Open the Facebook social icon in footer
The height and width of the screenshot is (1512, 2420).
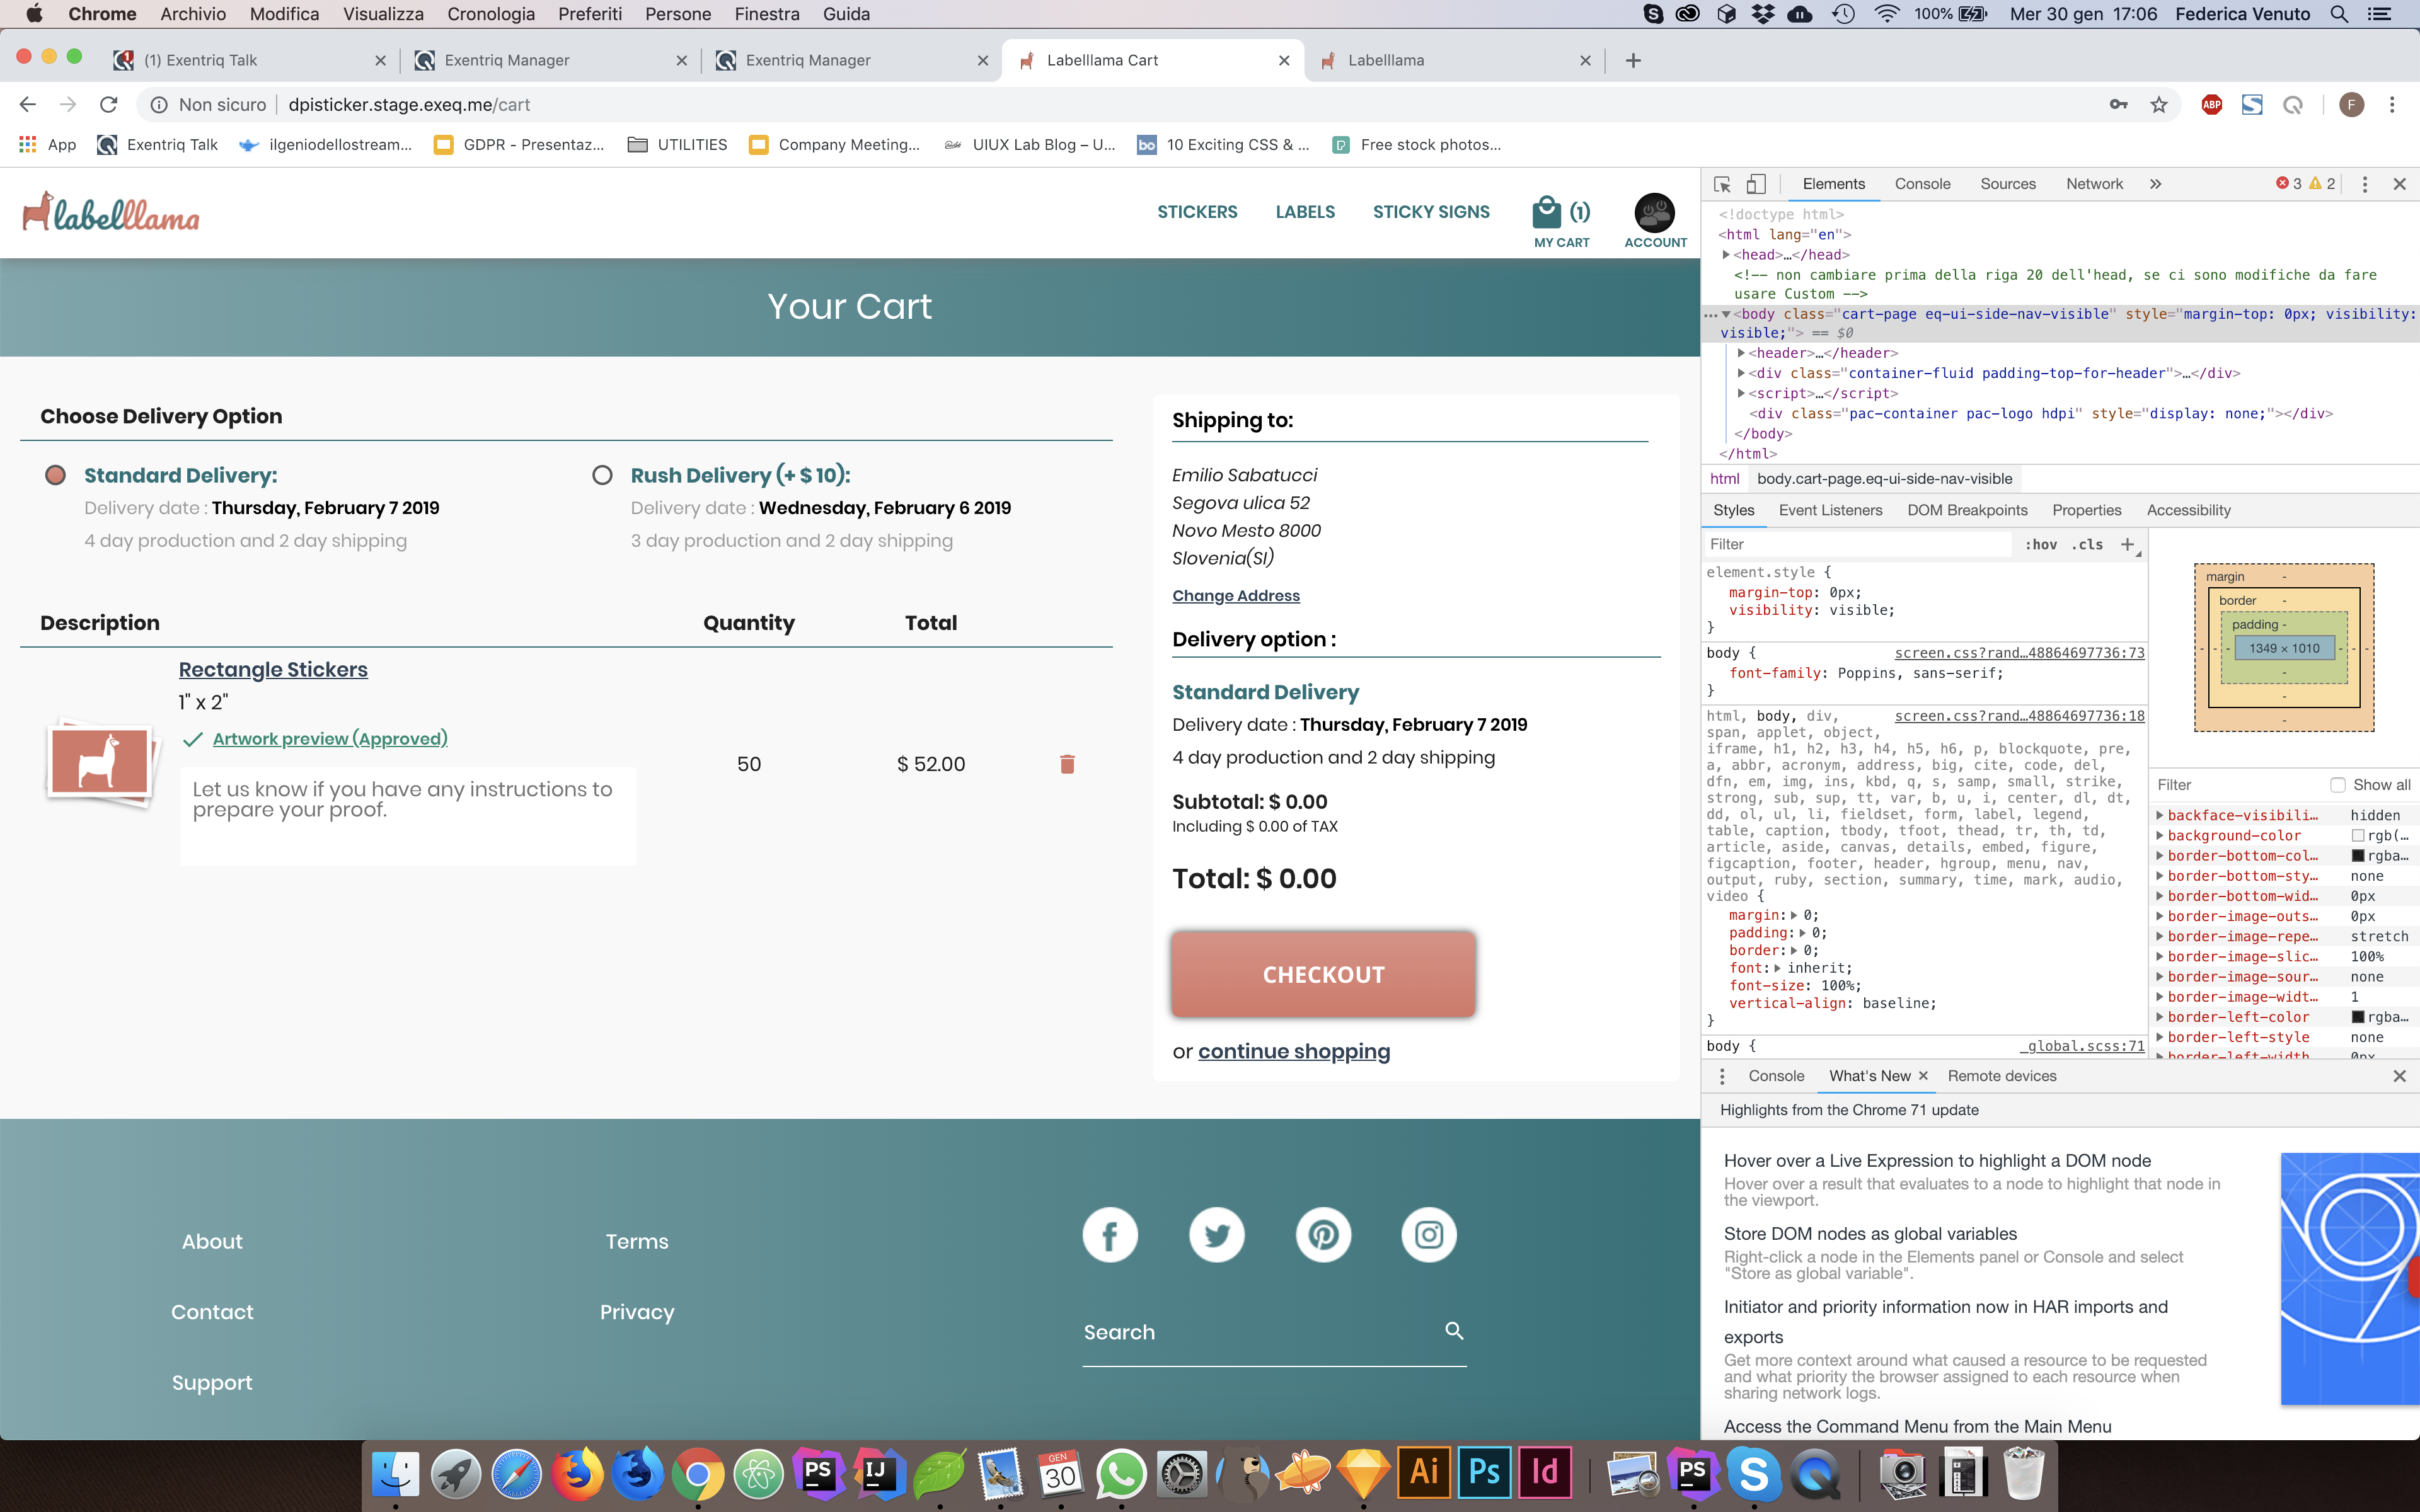(1110, 1235)
